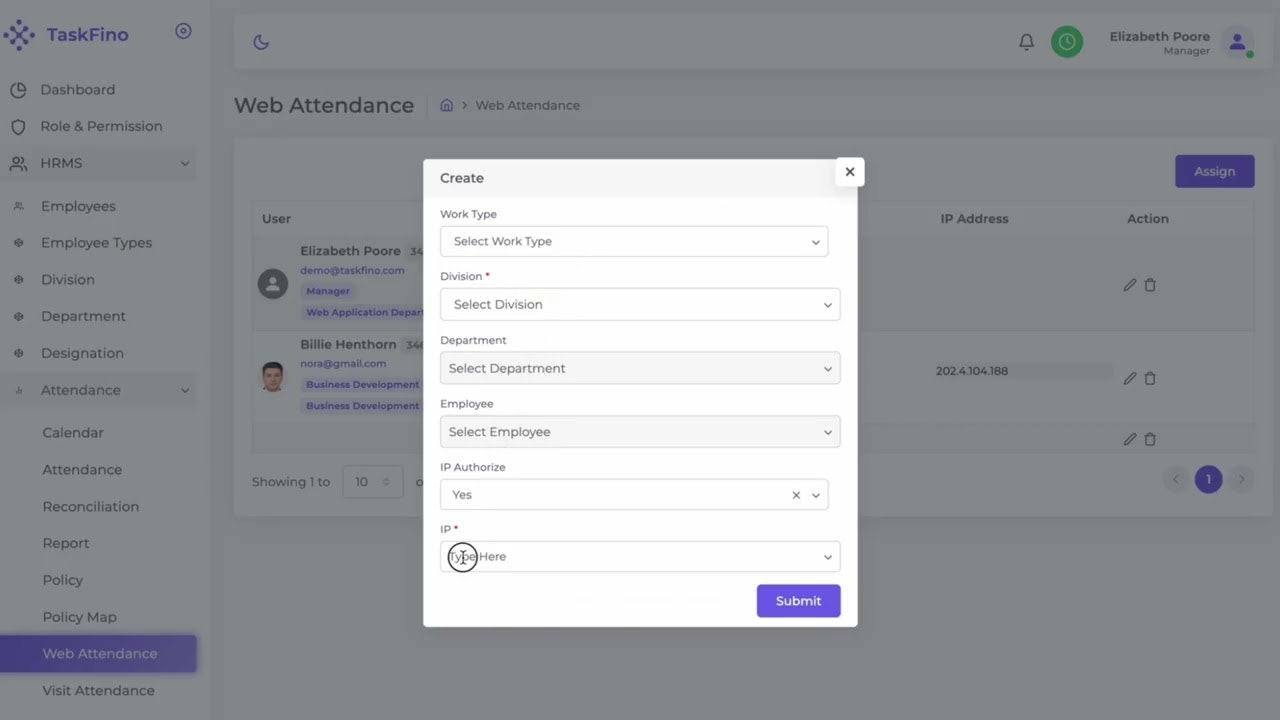Go to Policy Map in sidebar
Screen dimensions: 1280x720
[x=79, y=617]
